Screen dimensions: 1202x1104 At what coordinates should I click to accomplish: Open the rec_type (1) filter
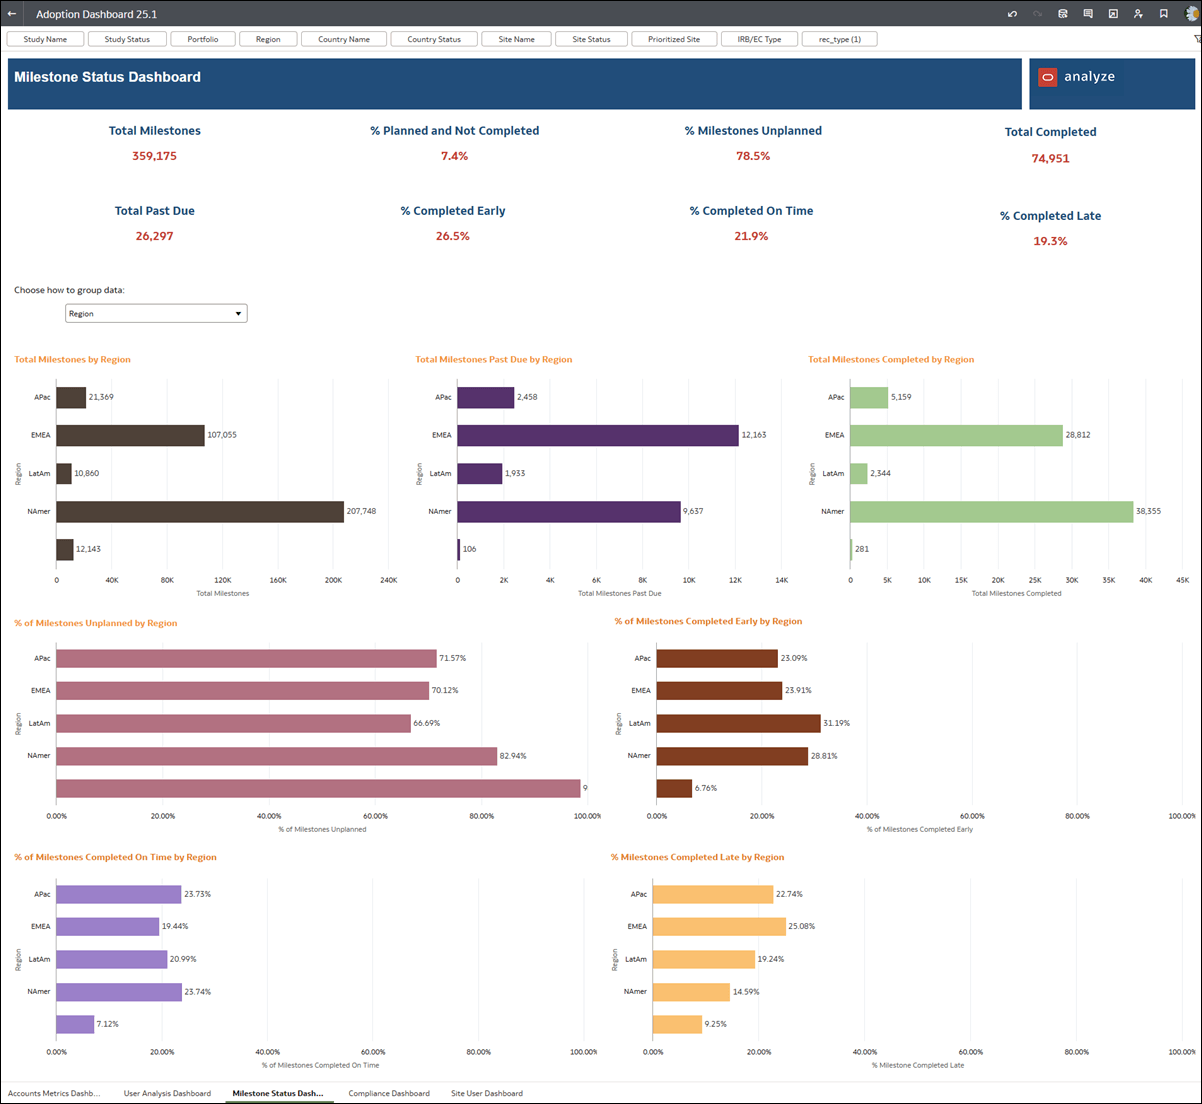[839, 38]
